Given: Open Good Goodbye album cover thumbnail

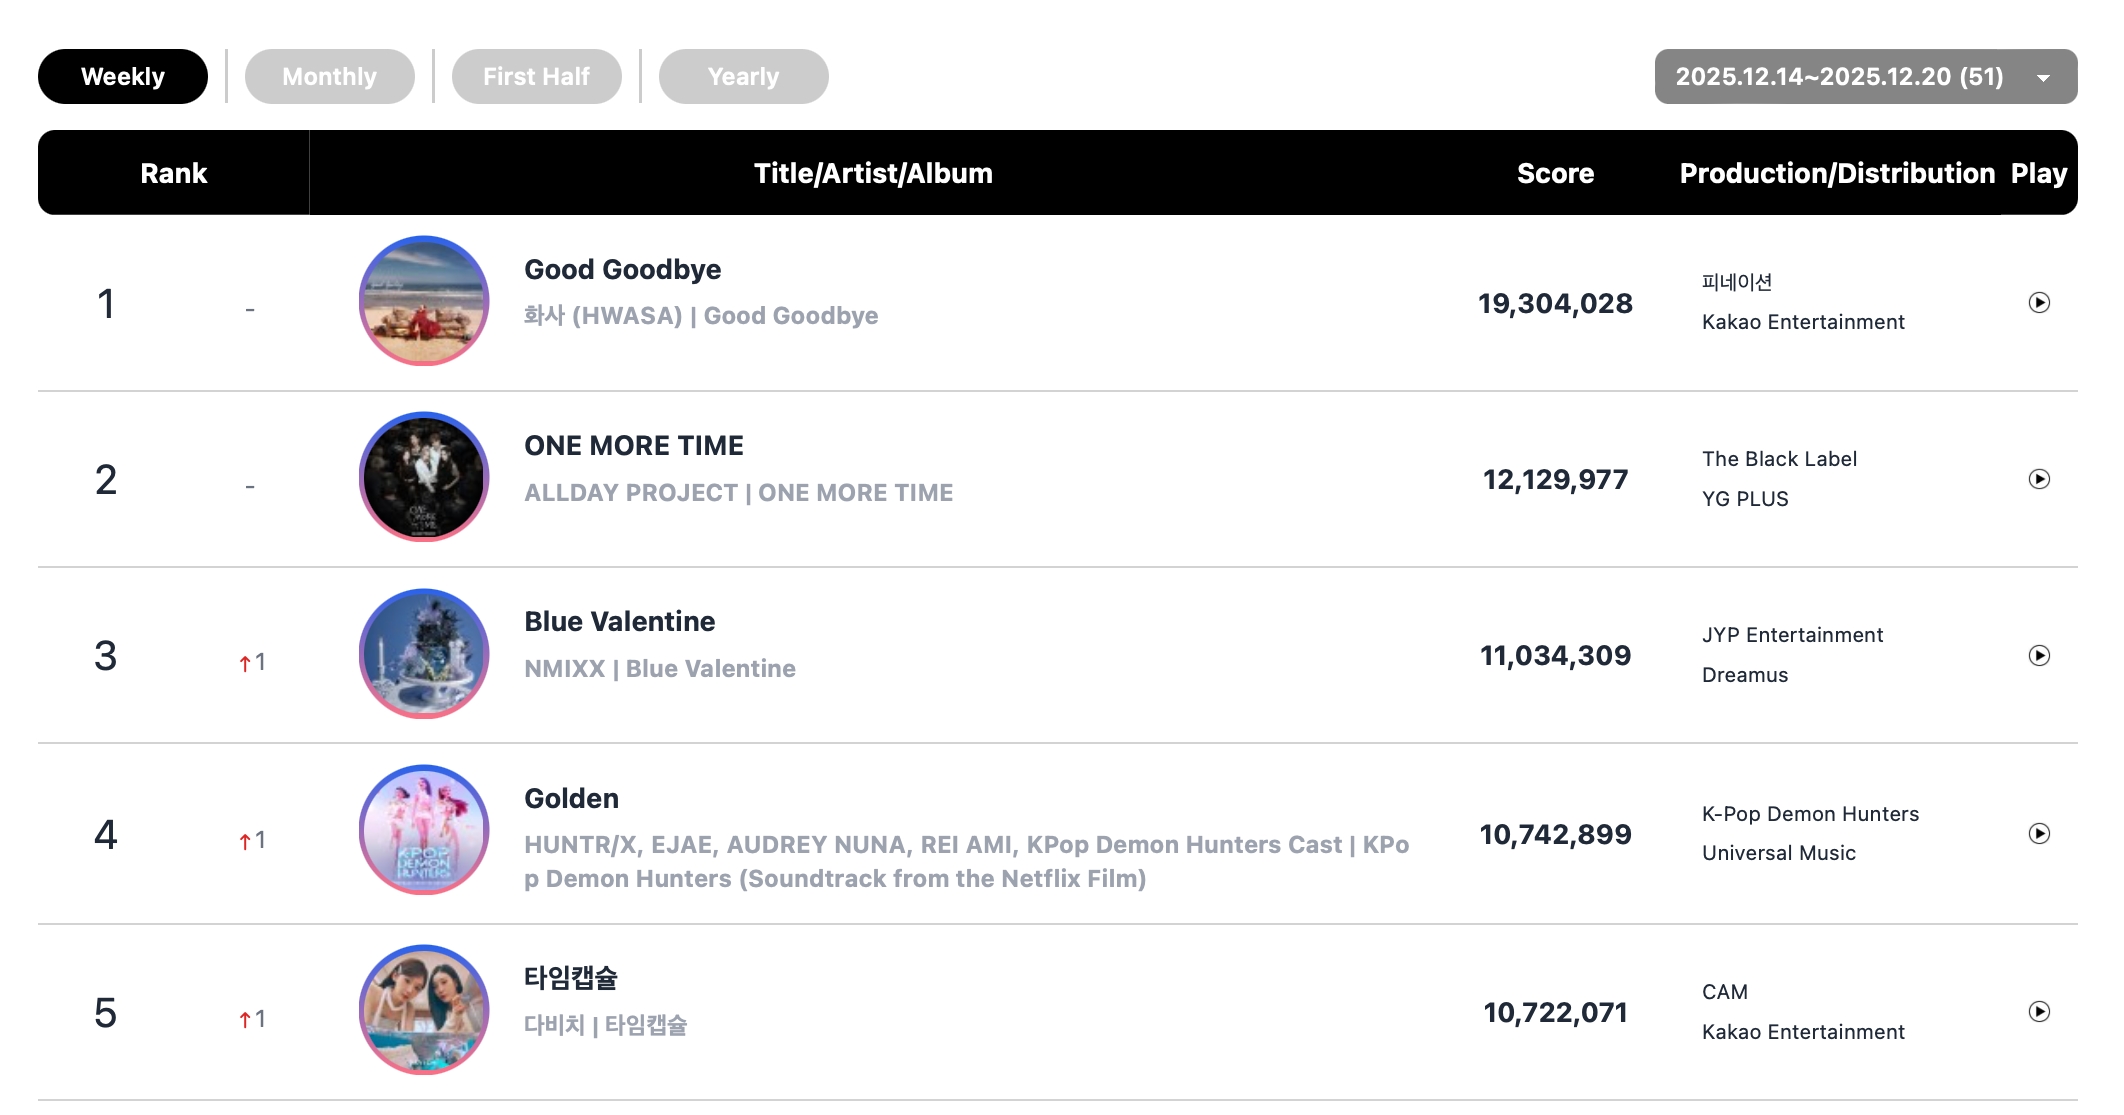Looking at the screenshot, I should (424, 301).
